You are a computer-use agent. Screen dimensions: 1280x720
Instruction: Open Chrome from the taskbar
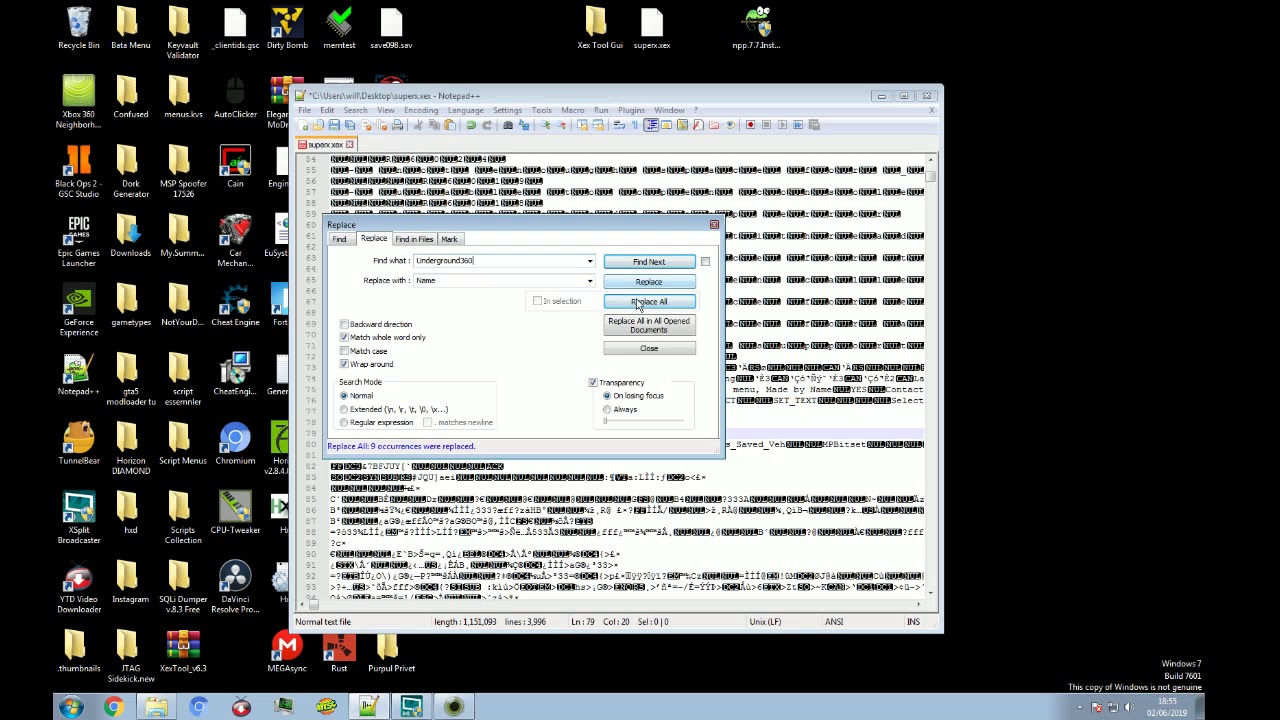113,707
